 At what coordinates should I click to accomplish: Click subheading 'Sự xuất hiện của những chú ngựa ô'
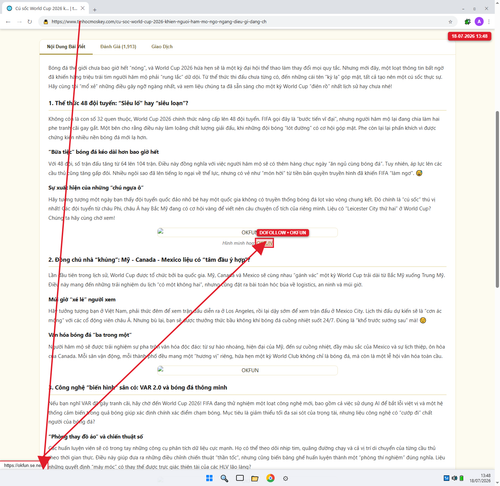click(x=96, y=188)
